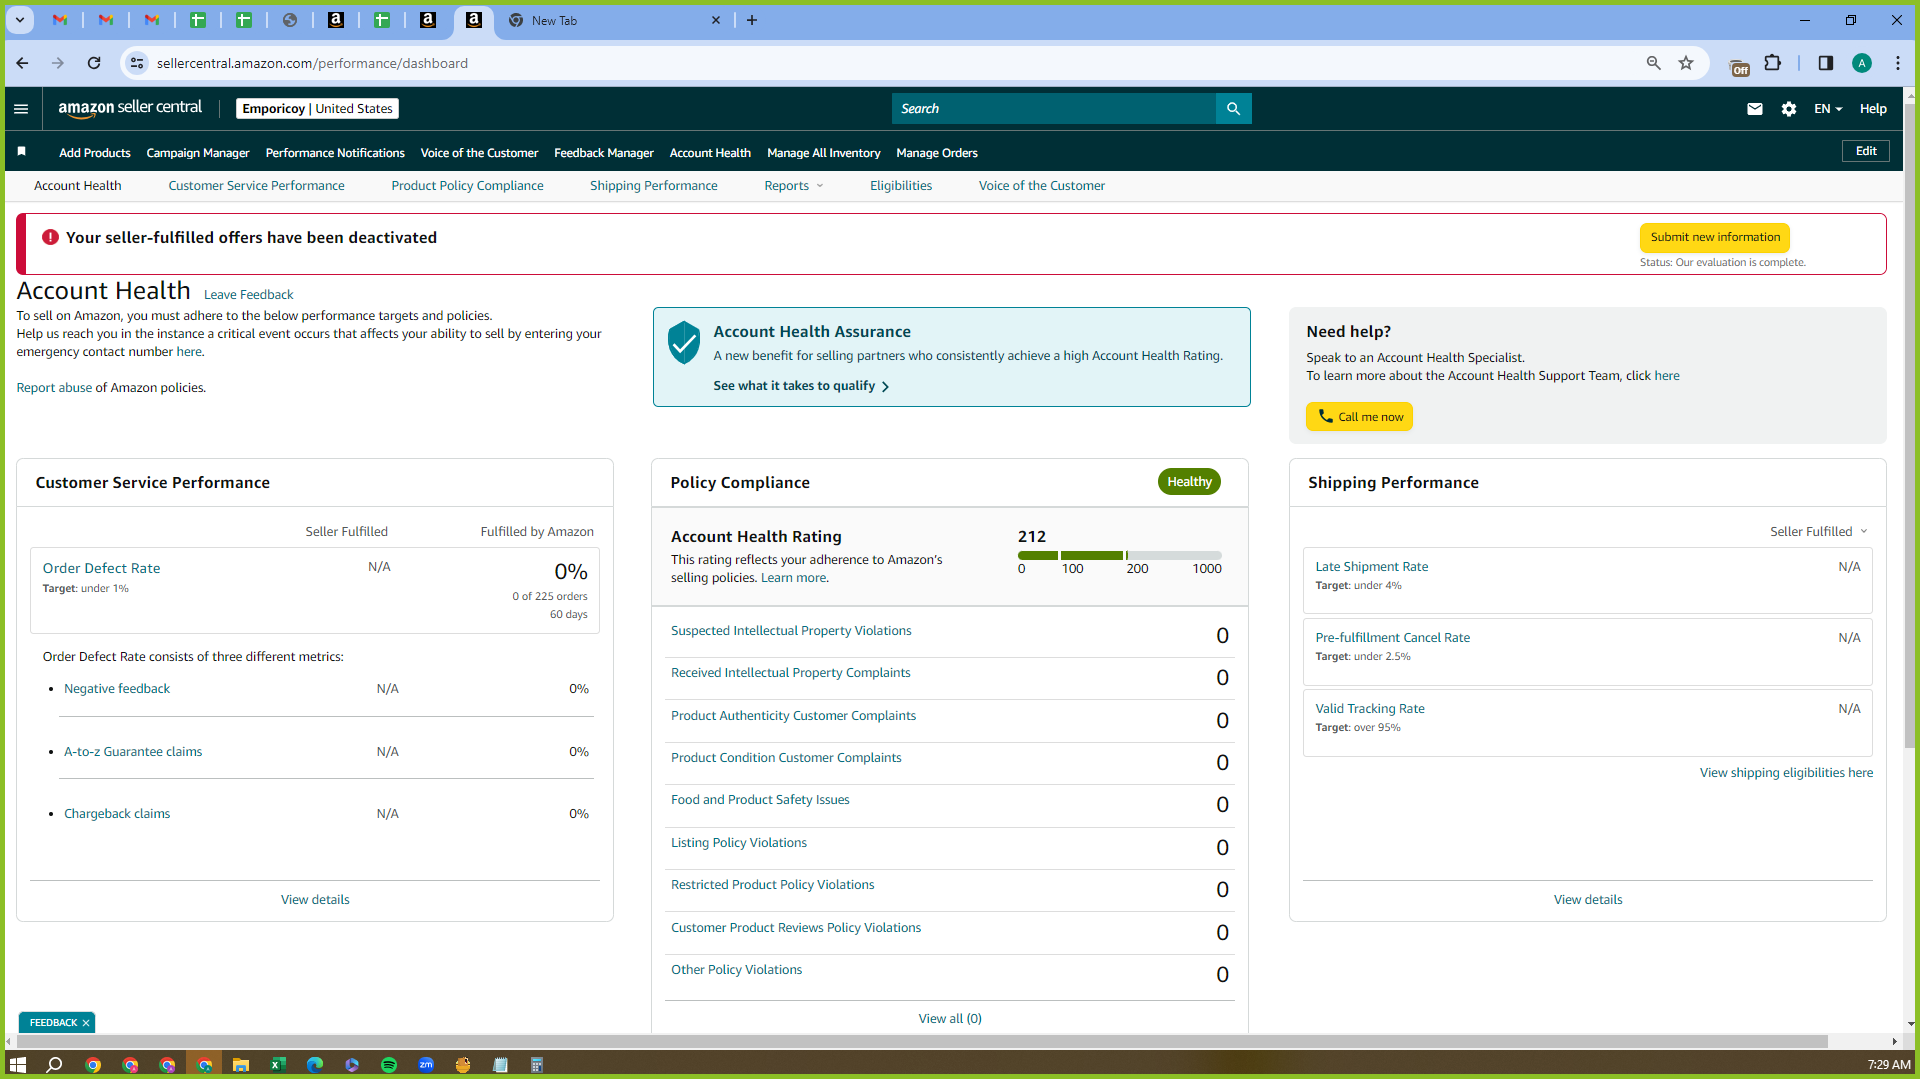This screenshot has height=1079, width=1920.
Task: Open the Leave Feedback link
Action: (x=248, y=295)
